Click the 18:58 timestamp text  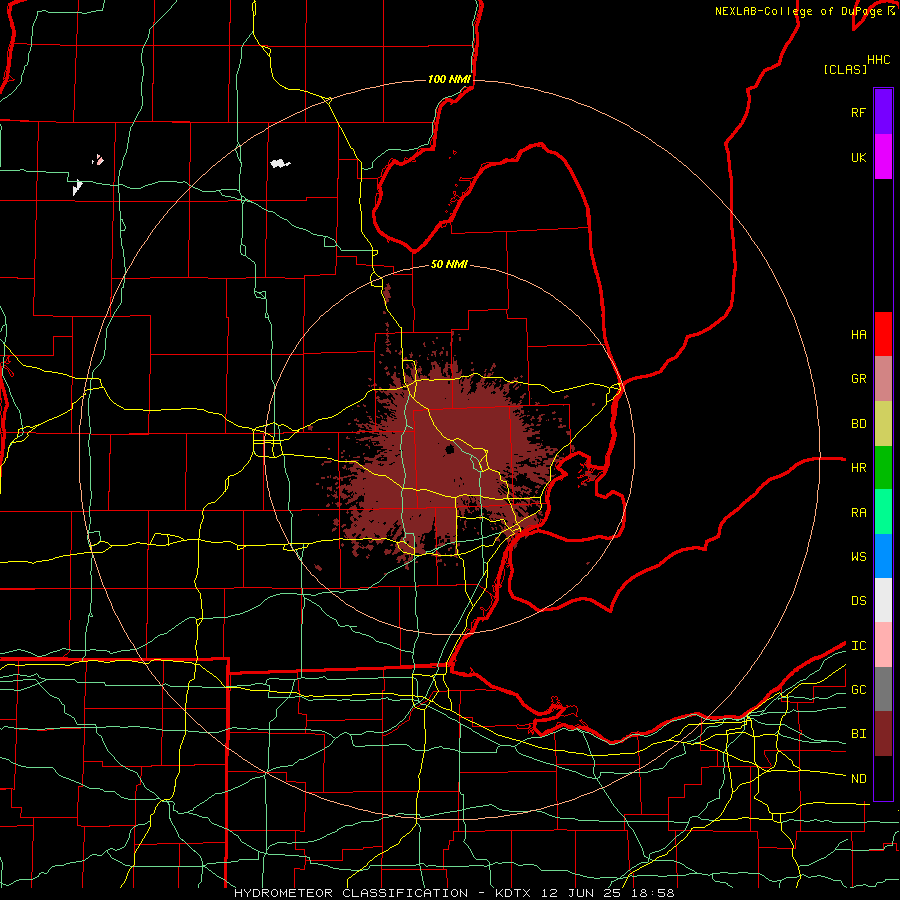651,893
